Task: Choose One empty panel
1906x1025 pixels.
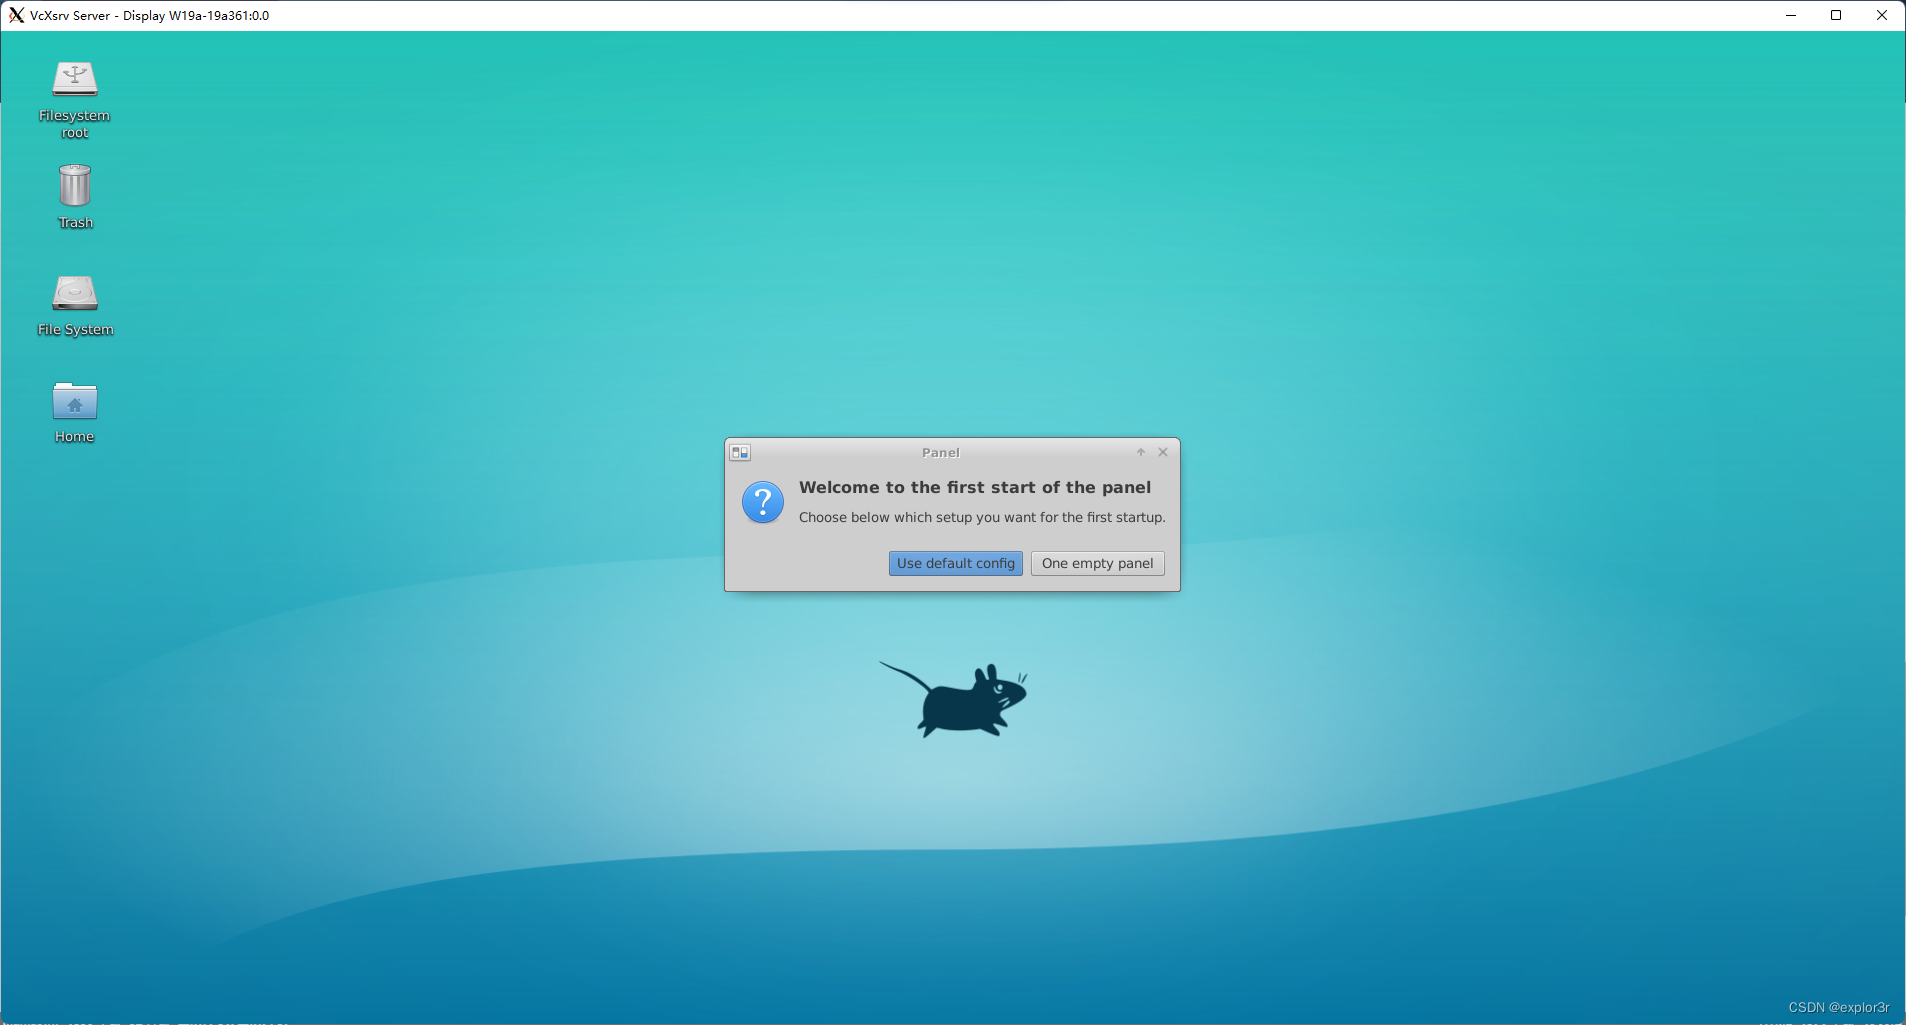Action: click(1098, 563)
